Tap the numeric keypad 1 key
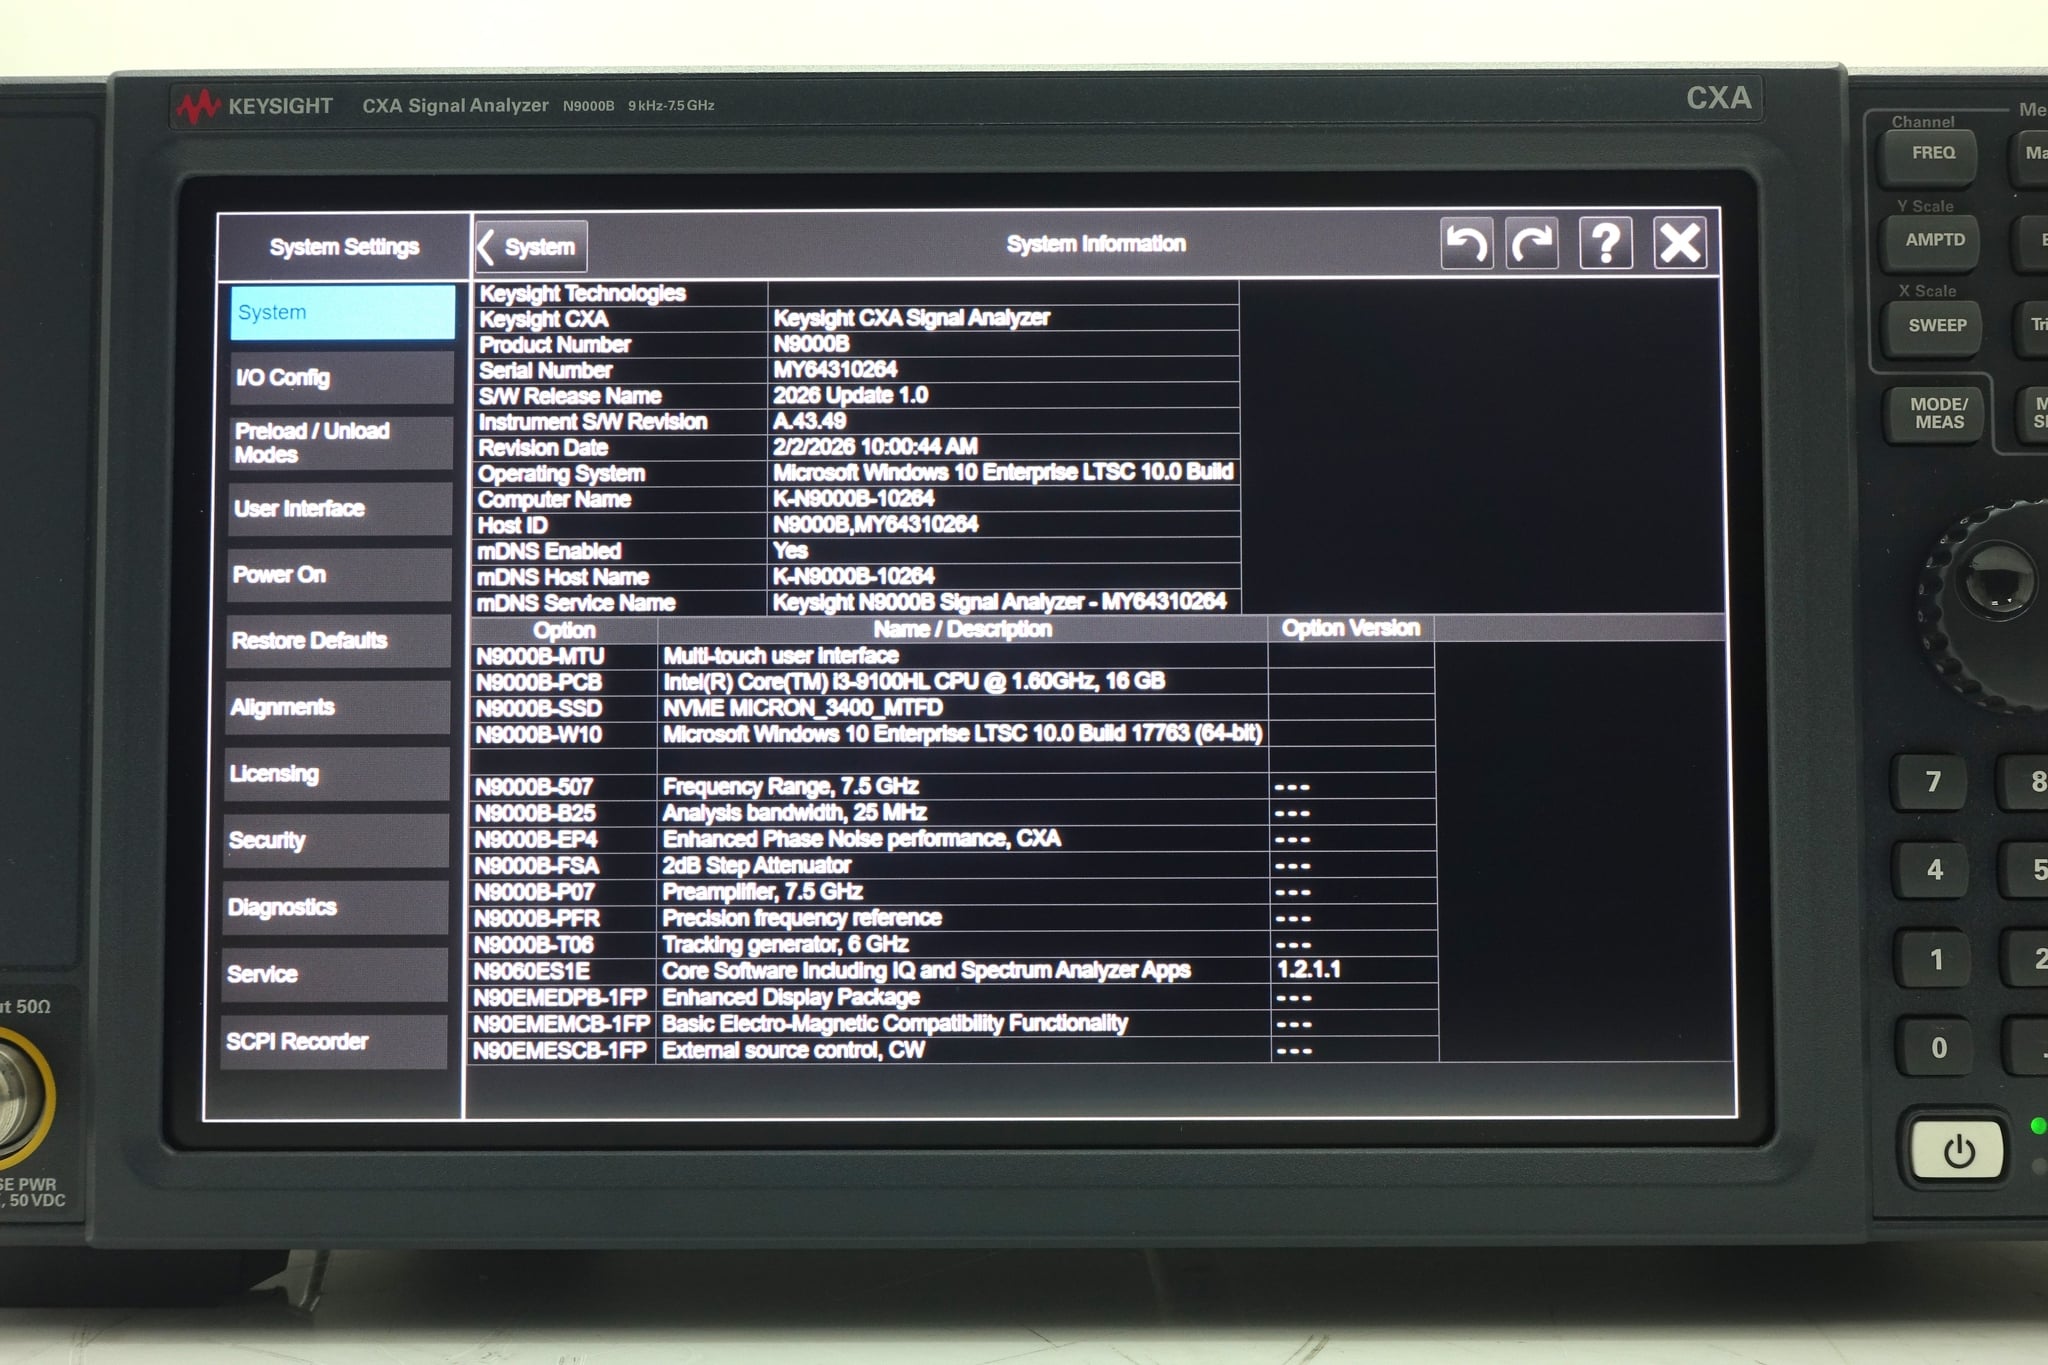The width and height of the screenshot is (2048, 1365). point(1936,960)
